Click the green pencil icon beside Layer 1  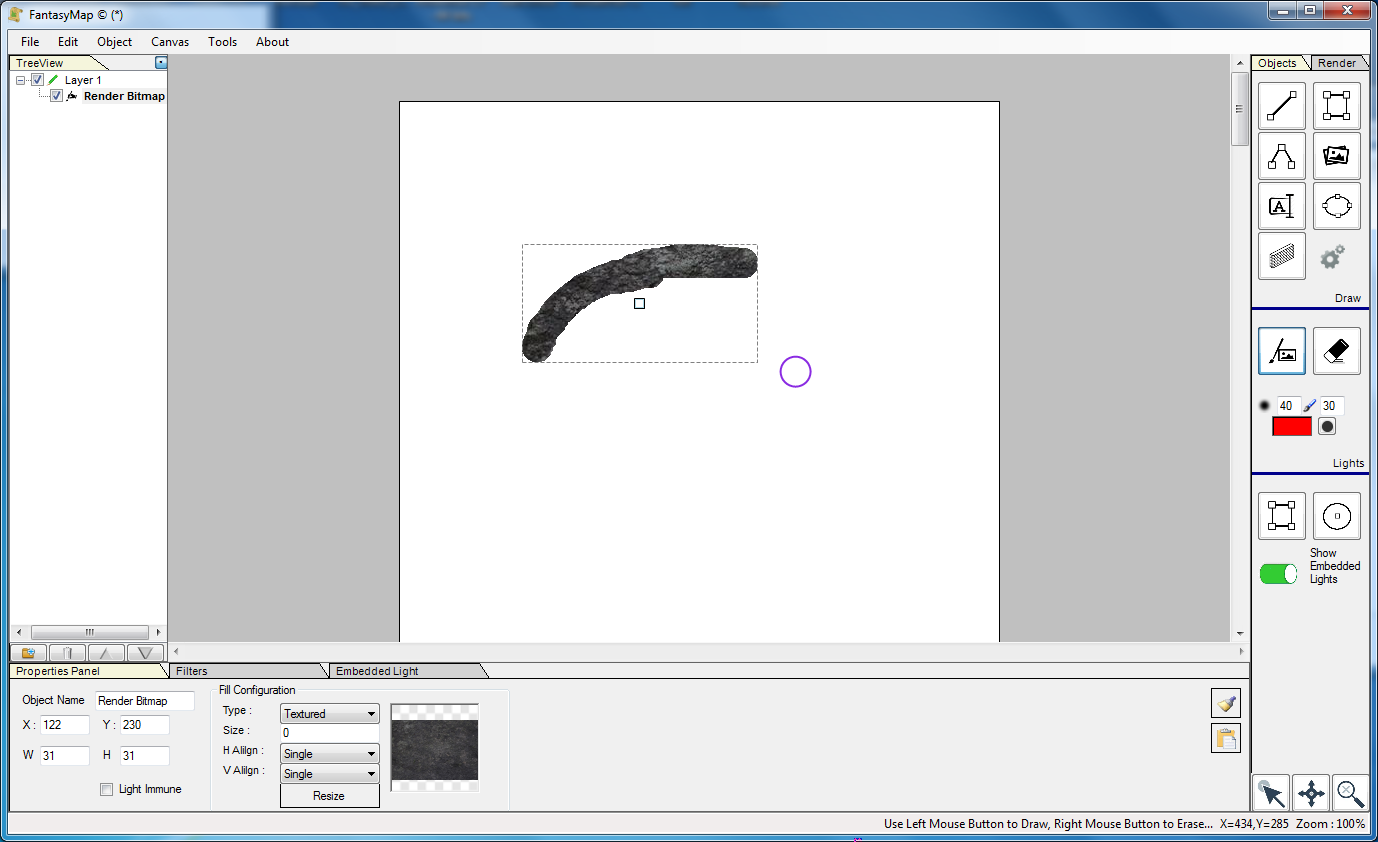click(x=53, y=80)
